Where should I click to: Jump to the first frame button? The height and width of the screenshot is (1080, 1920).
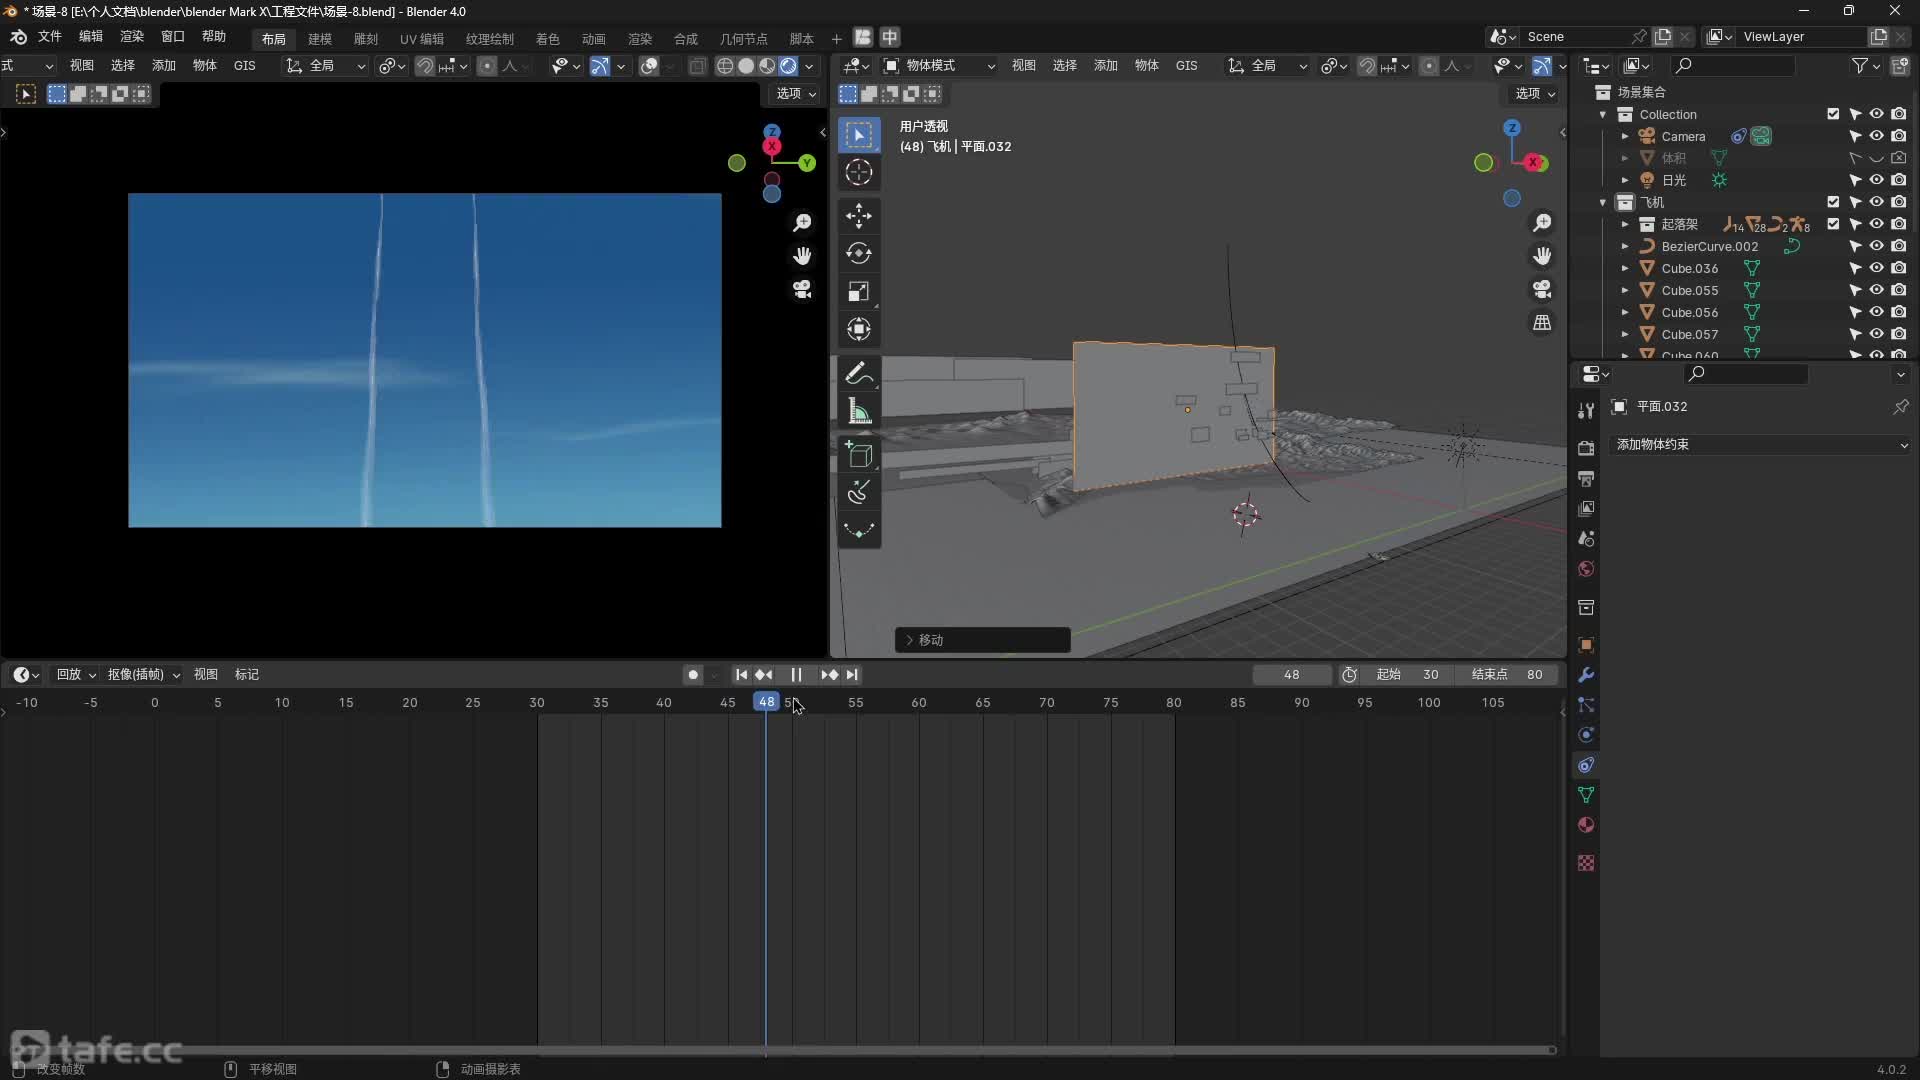(x=741, y=675)
